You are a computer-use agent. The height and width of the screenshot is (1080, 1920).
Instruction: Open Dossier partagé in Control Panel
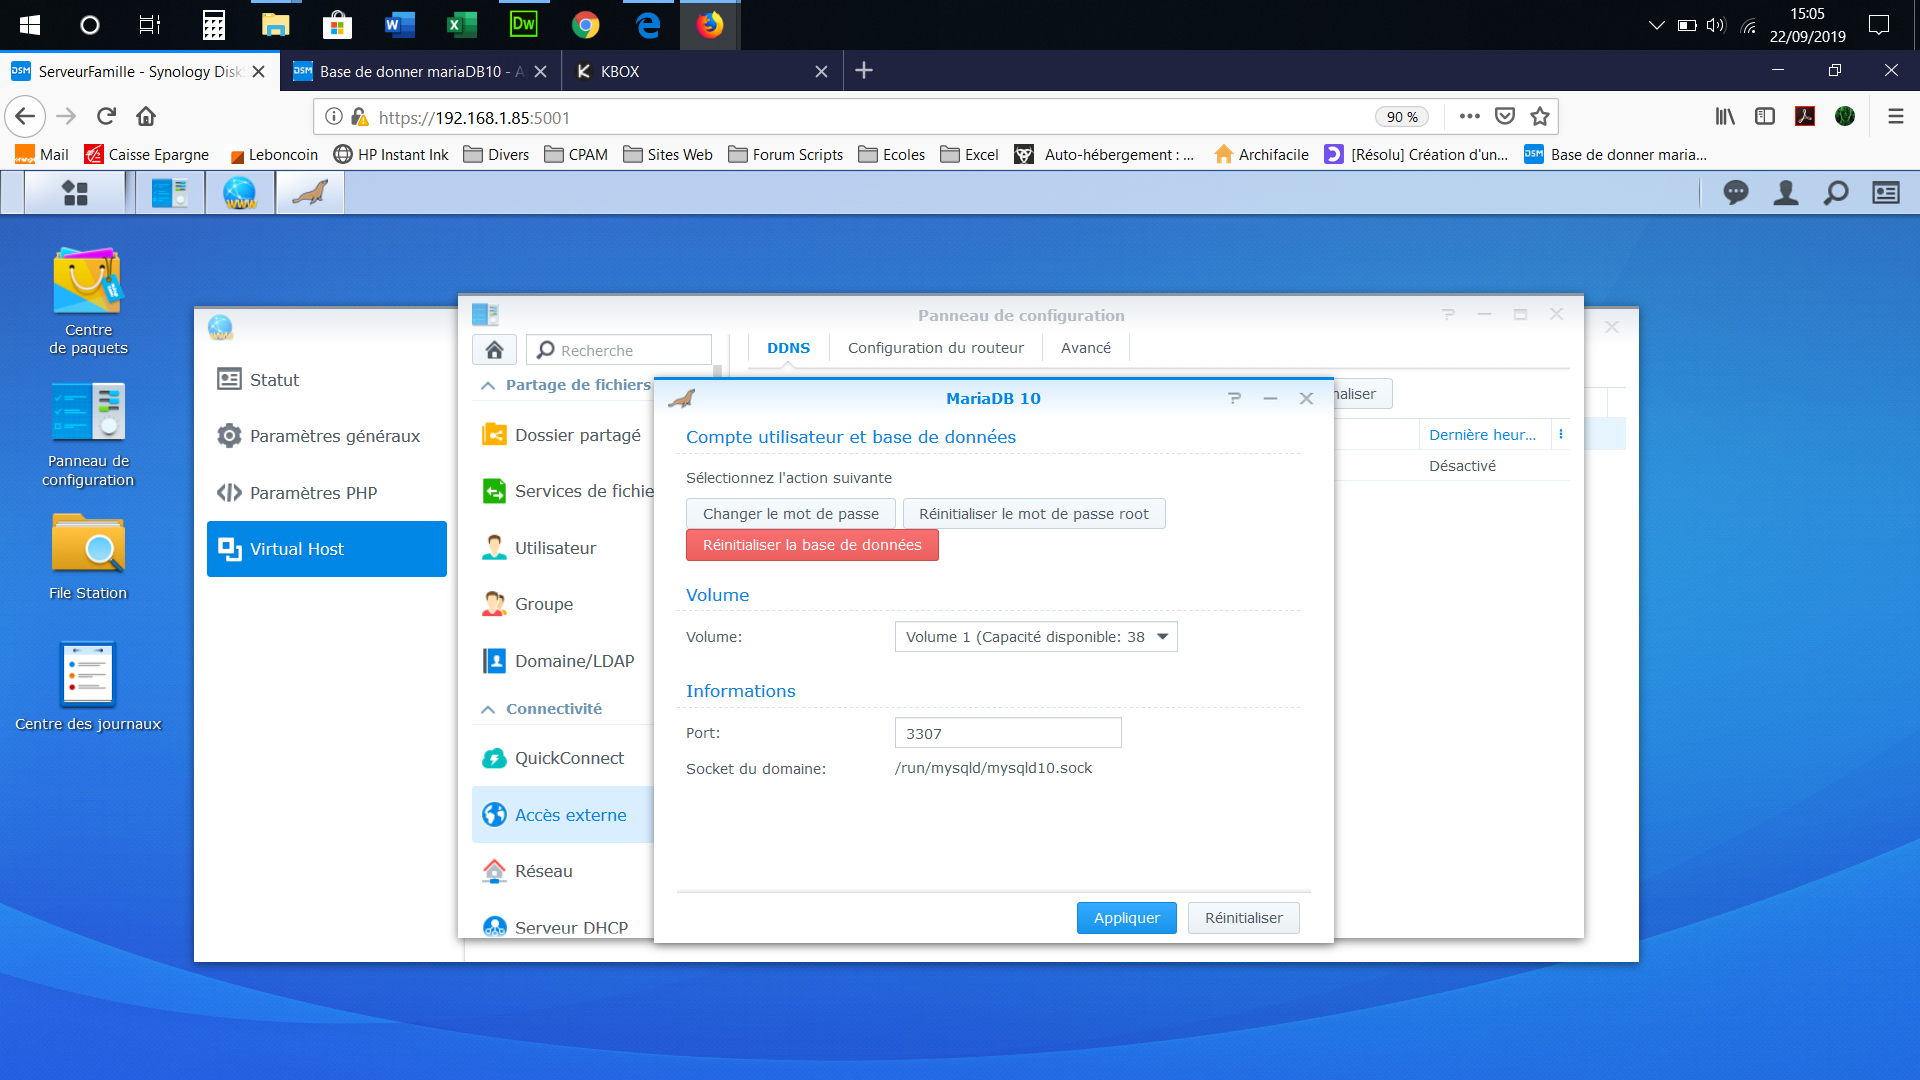tap(562, 435)
